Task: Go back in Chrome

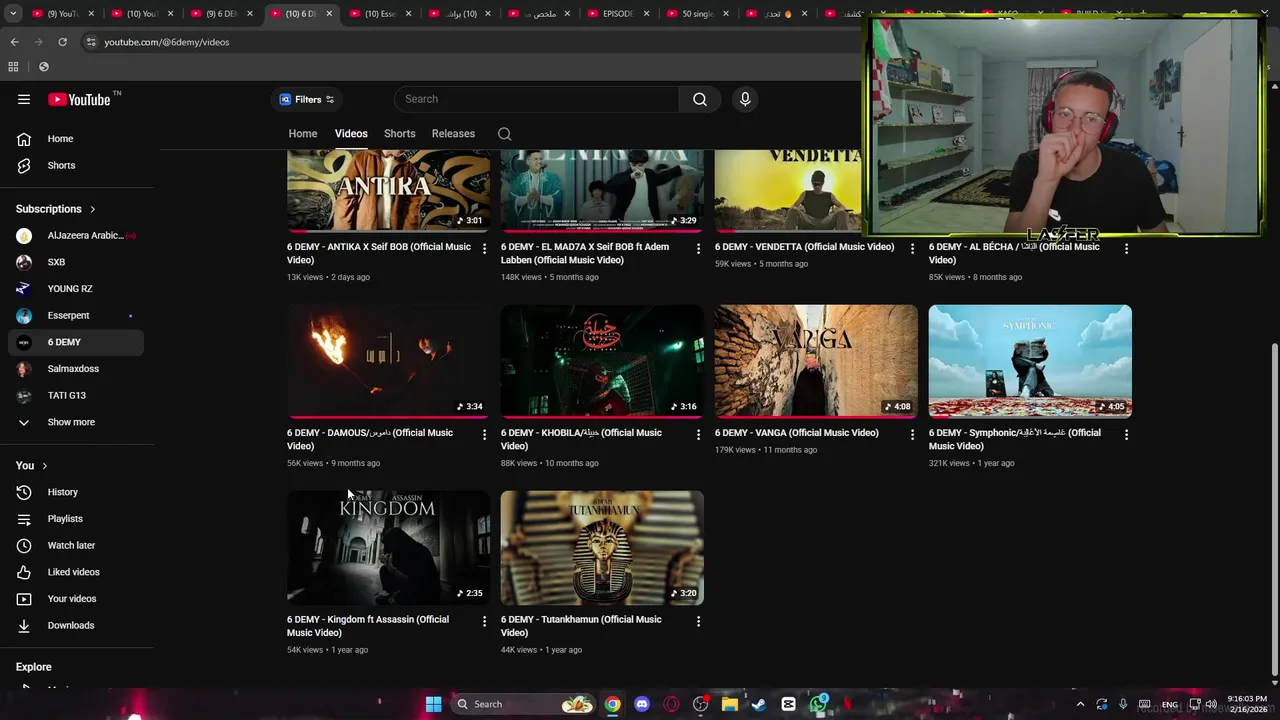Action: click(x=14, y=42)
